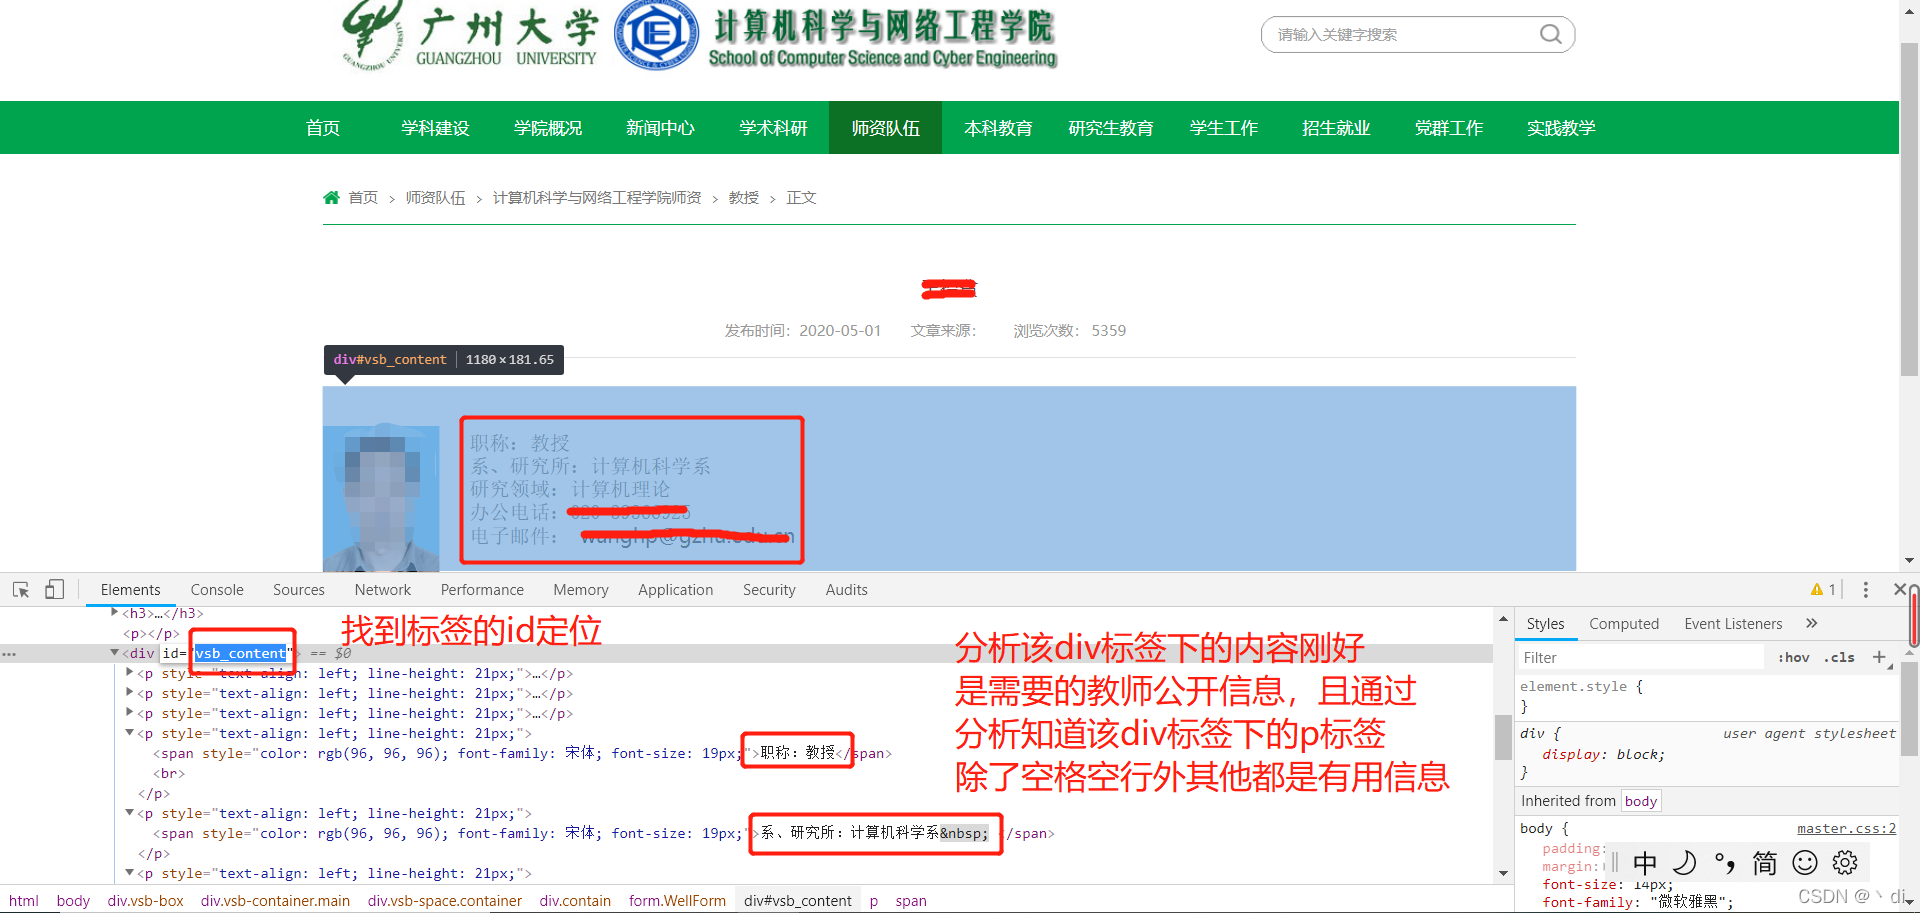
Task: Click the green home icon in breadcrumb
Action: 331,198
